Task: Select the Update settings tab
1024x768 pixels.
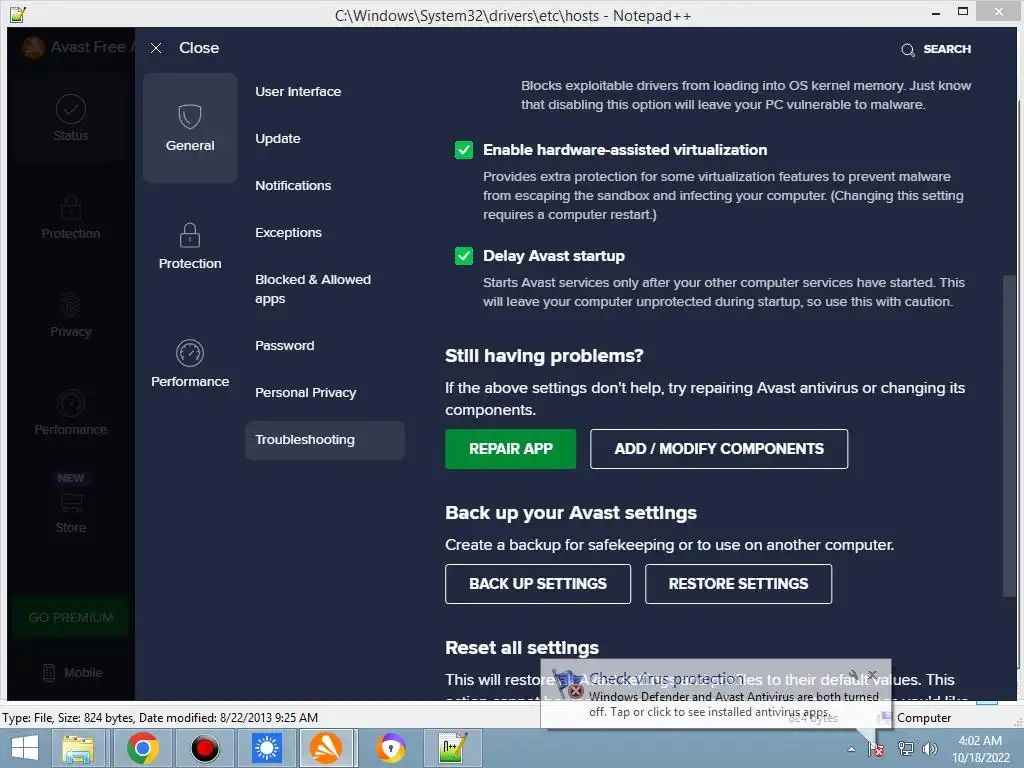Action: pos(278,139)
